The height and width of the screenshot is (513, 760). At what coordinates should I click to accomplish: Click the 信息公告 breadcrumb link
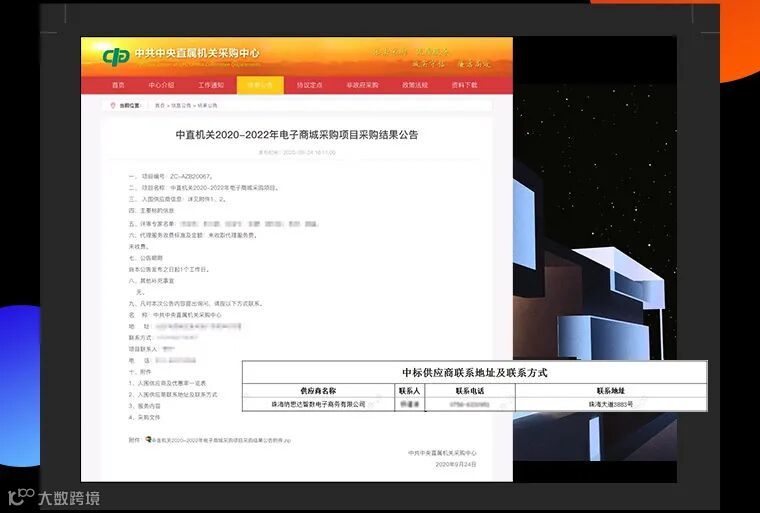(x=181, y=105)
